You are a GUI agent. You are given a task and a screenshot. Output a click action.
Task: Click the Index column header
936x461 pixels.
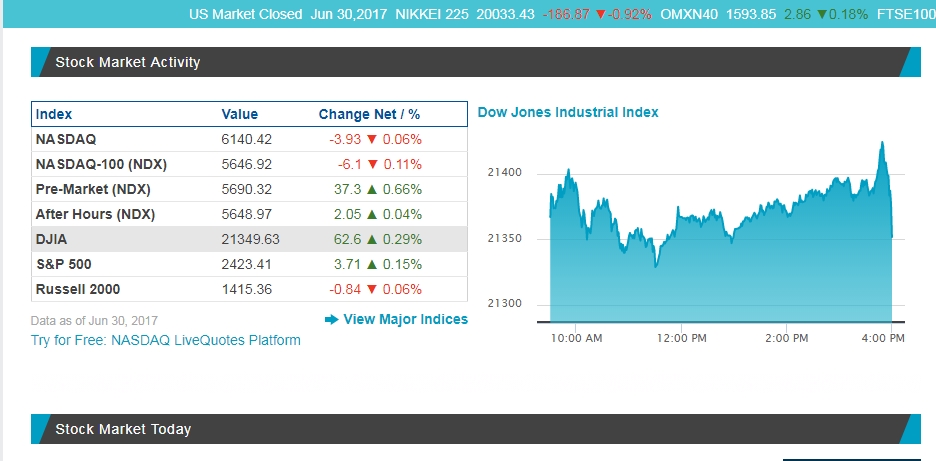[54, 114]
